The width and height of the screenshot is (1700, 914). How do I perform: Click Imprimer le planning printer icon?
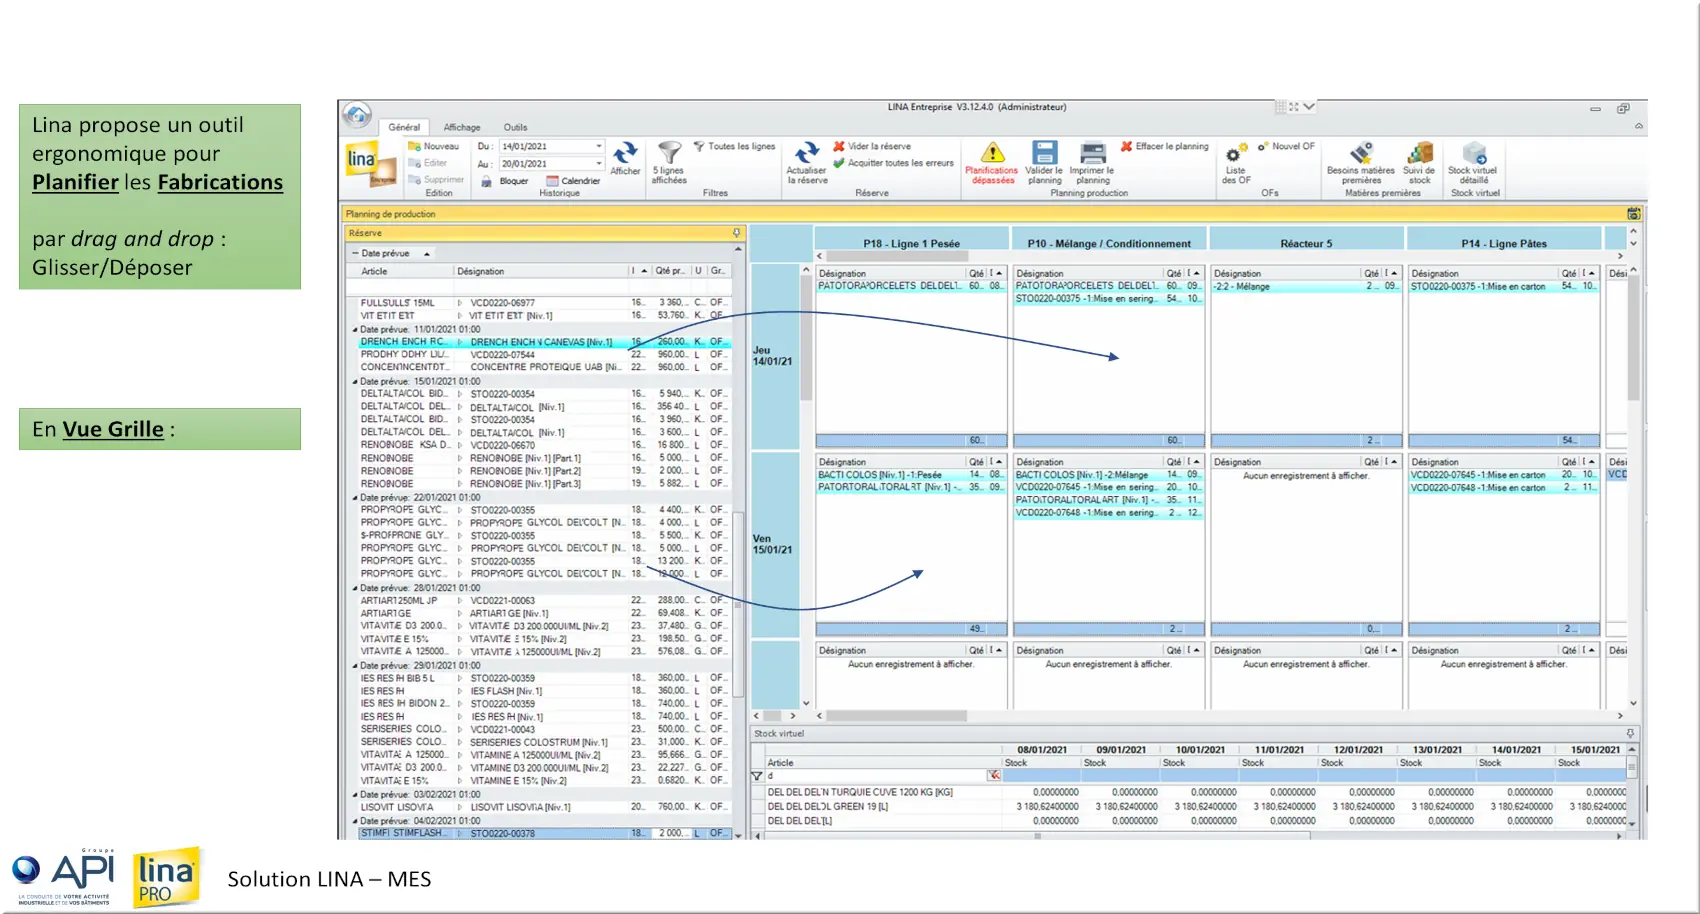pyautogui.click(x=1093, y=152)
